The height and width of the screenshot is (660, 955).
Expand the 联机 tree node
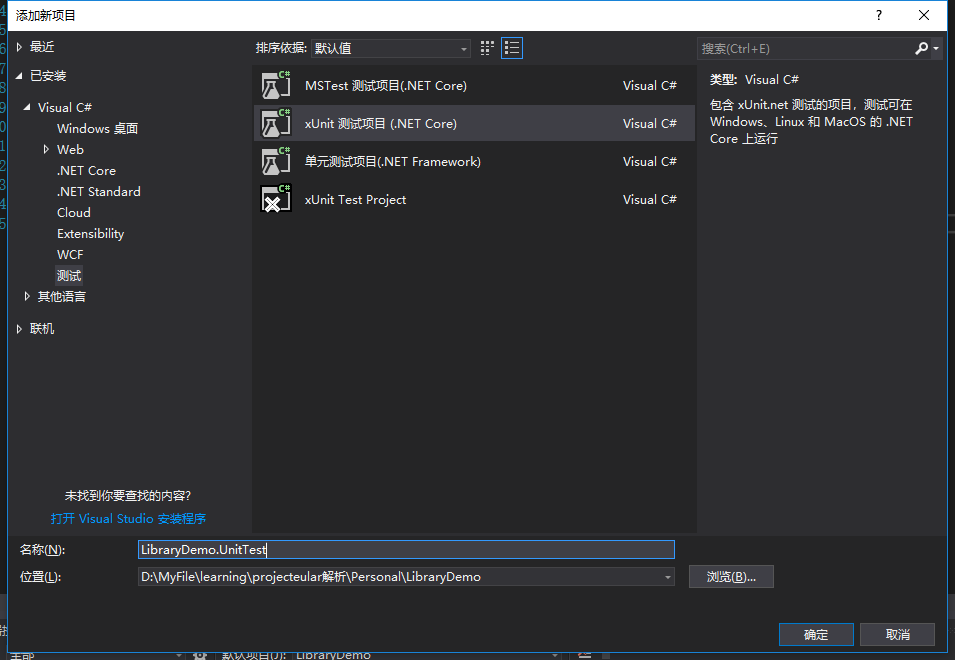click(19, 329)
